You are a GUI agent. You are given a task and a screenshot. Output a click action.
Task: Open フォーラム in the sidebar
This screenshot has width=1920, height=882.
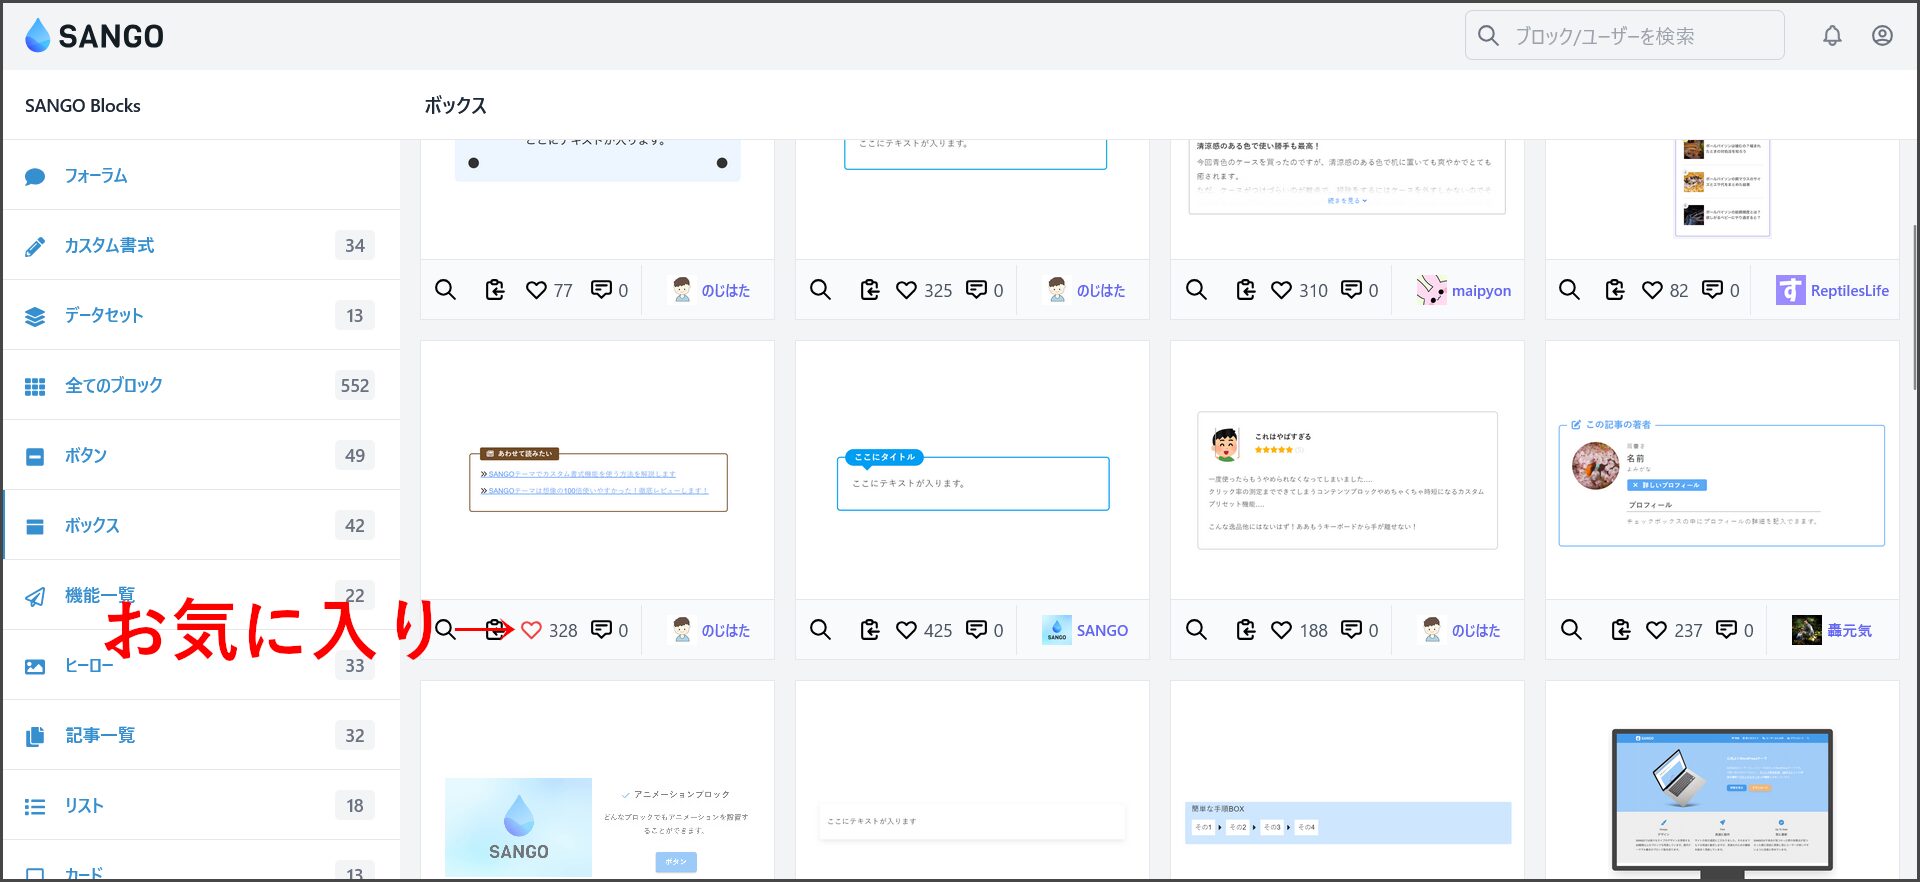click(x=200, y=175)
